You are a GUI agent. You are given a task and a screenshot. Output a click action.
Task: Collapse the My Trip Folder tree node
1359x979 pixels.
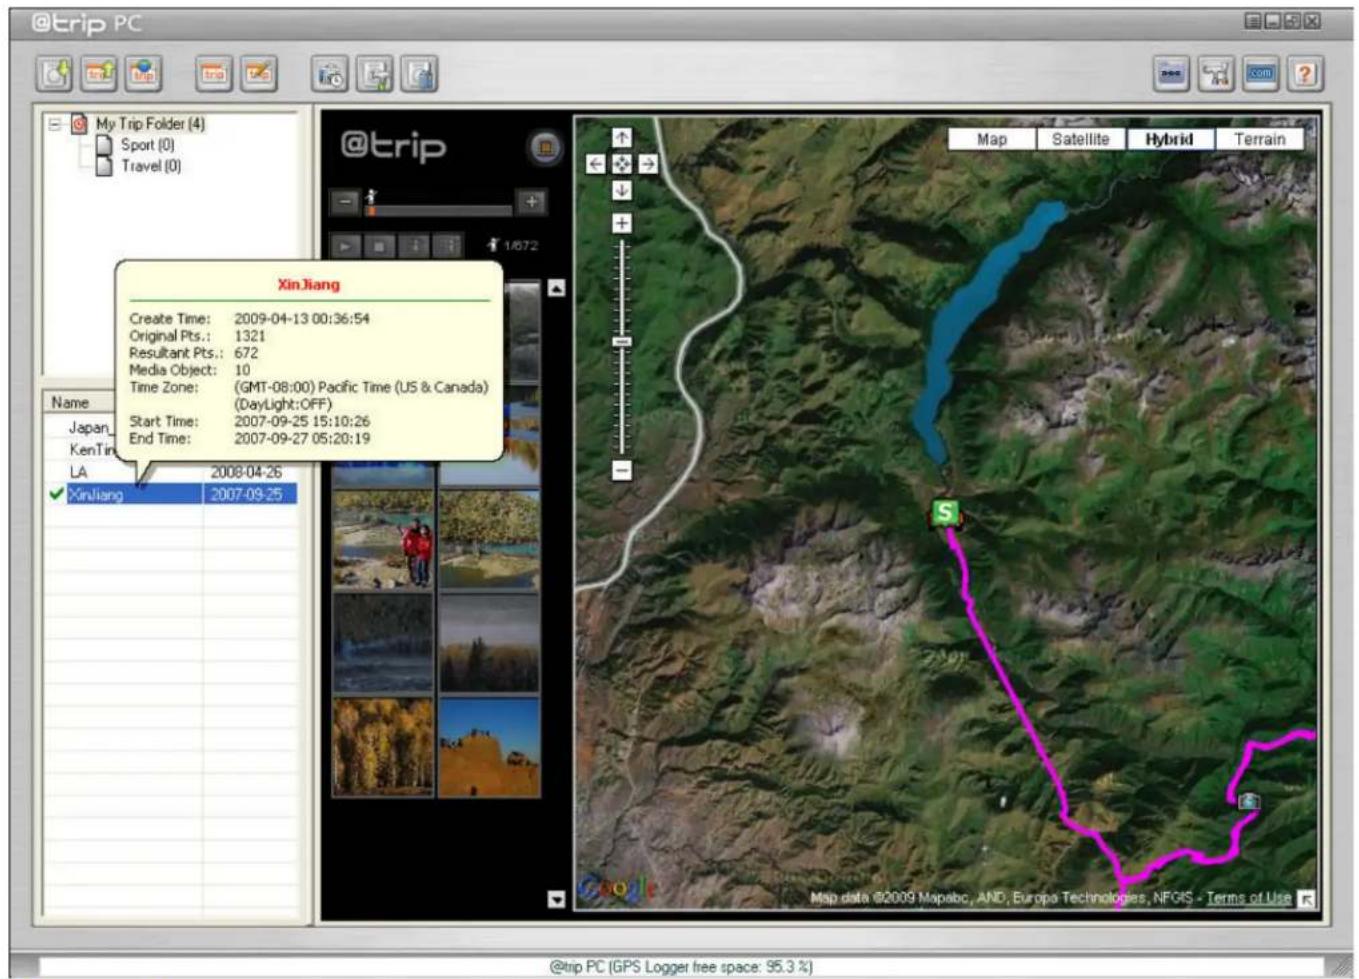(x=55, y=124)
